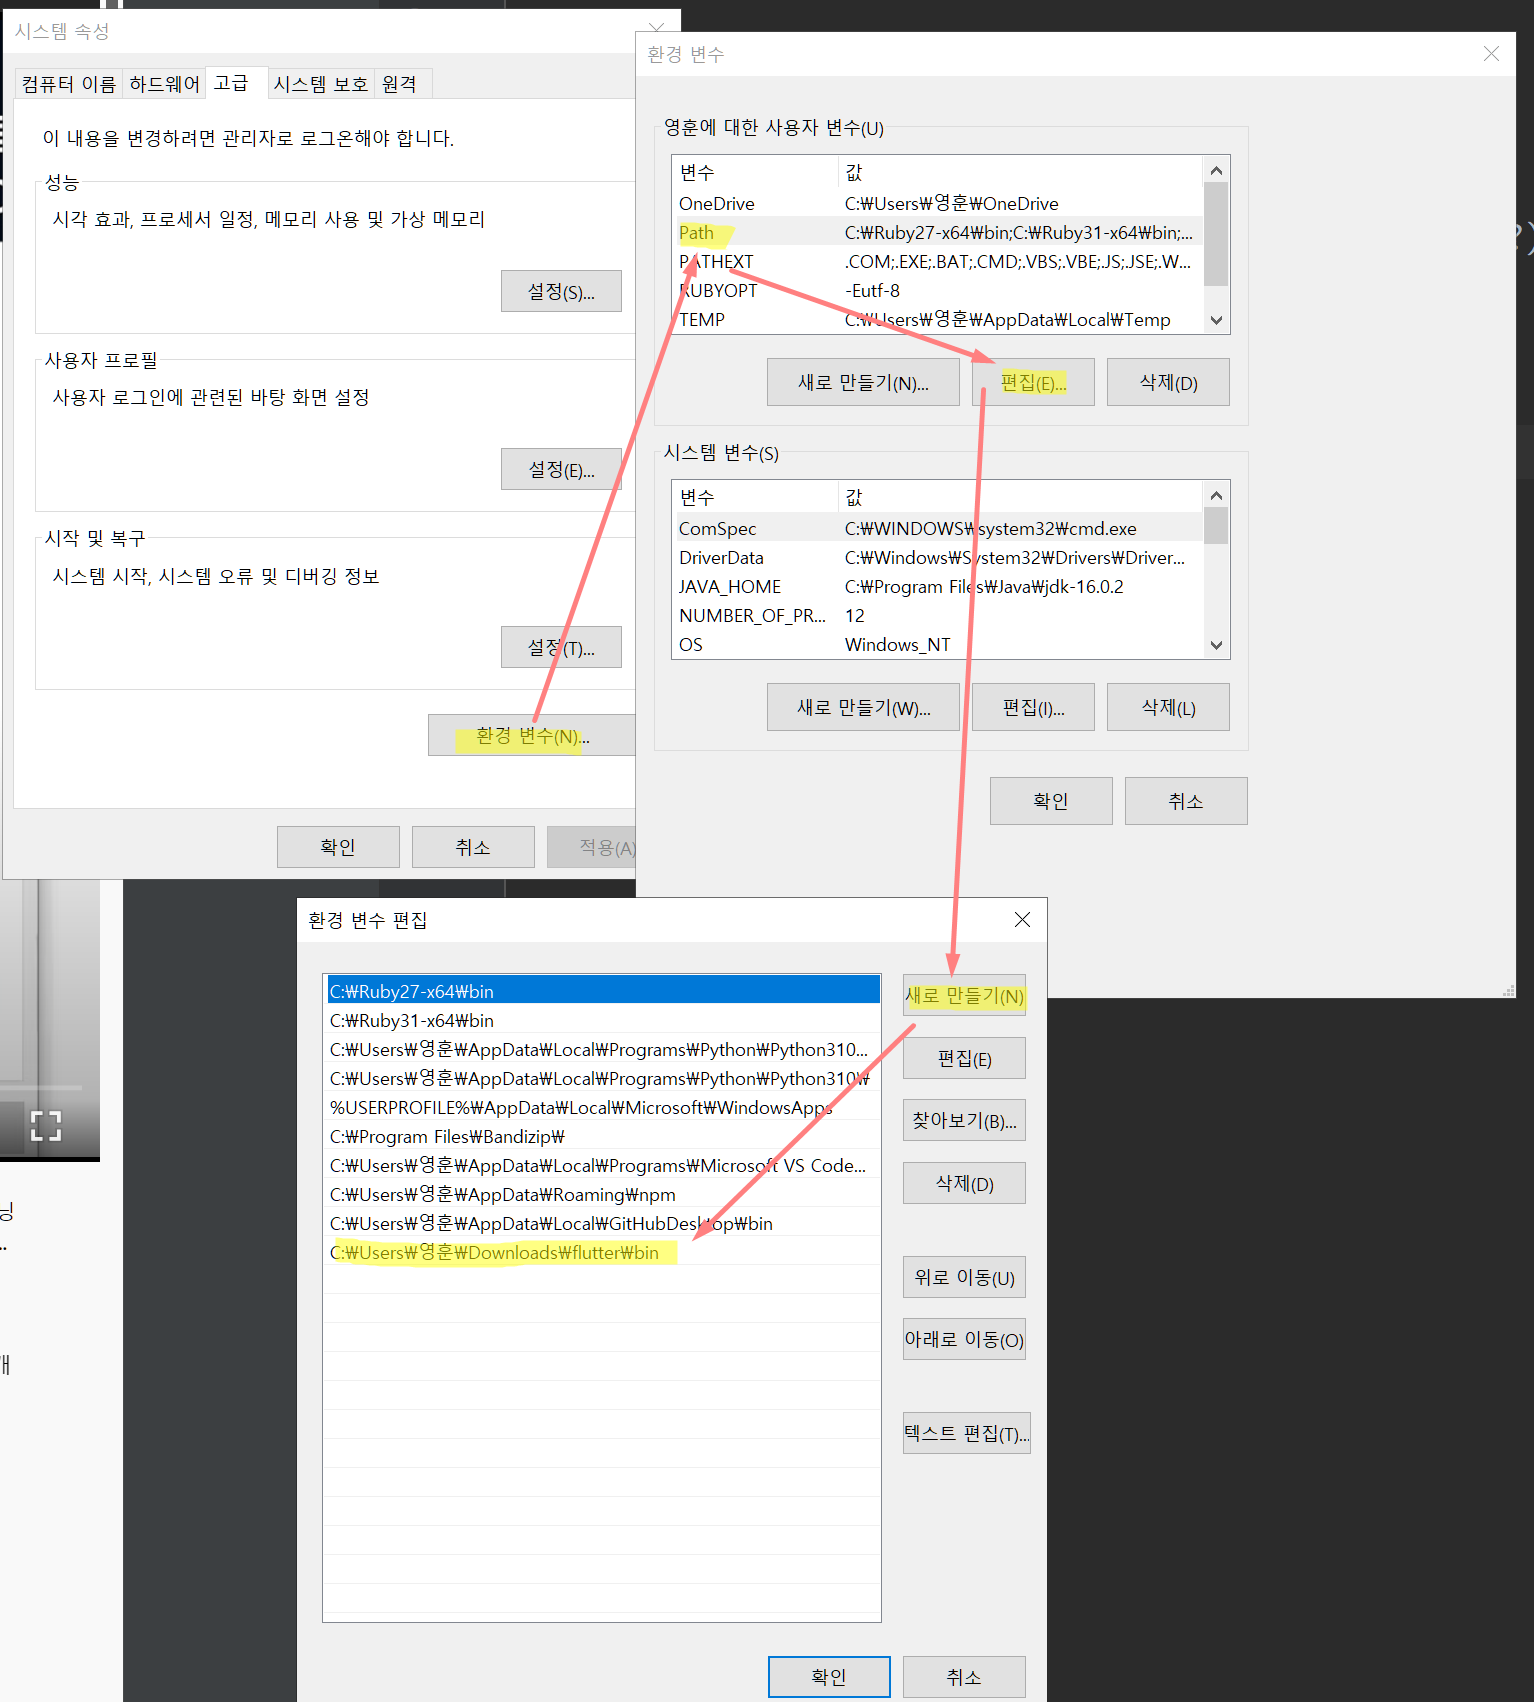Open performance 설정(S) settings
This screenshot has height=1702, width=1534.
pyautogui.click(x=560, y=292)
